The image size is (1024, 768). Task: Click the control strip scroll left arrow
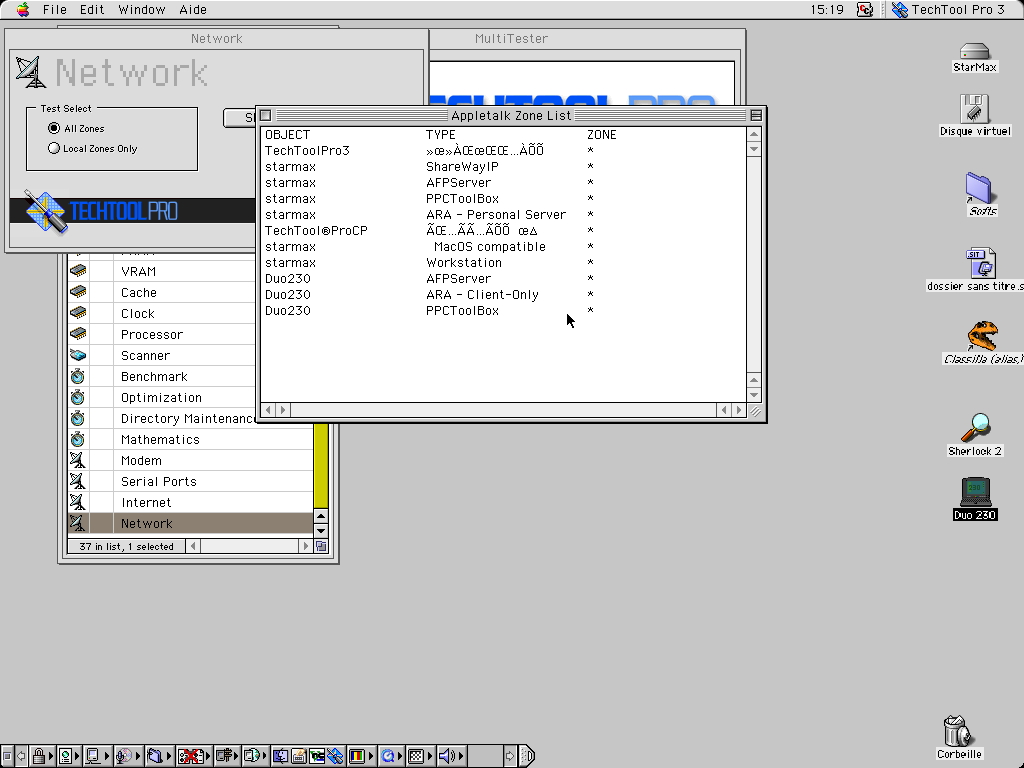click(22, 756)
